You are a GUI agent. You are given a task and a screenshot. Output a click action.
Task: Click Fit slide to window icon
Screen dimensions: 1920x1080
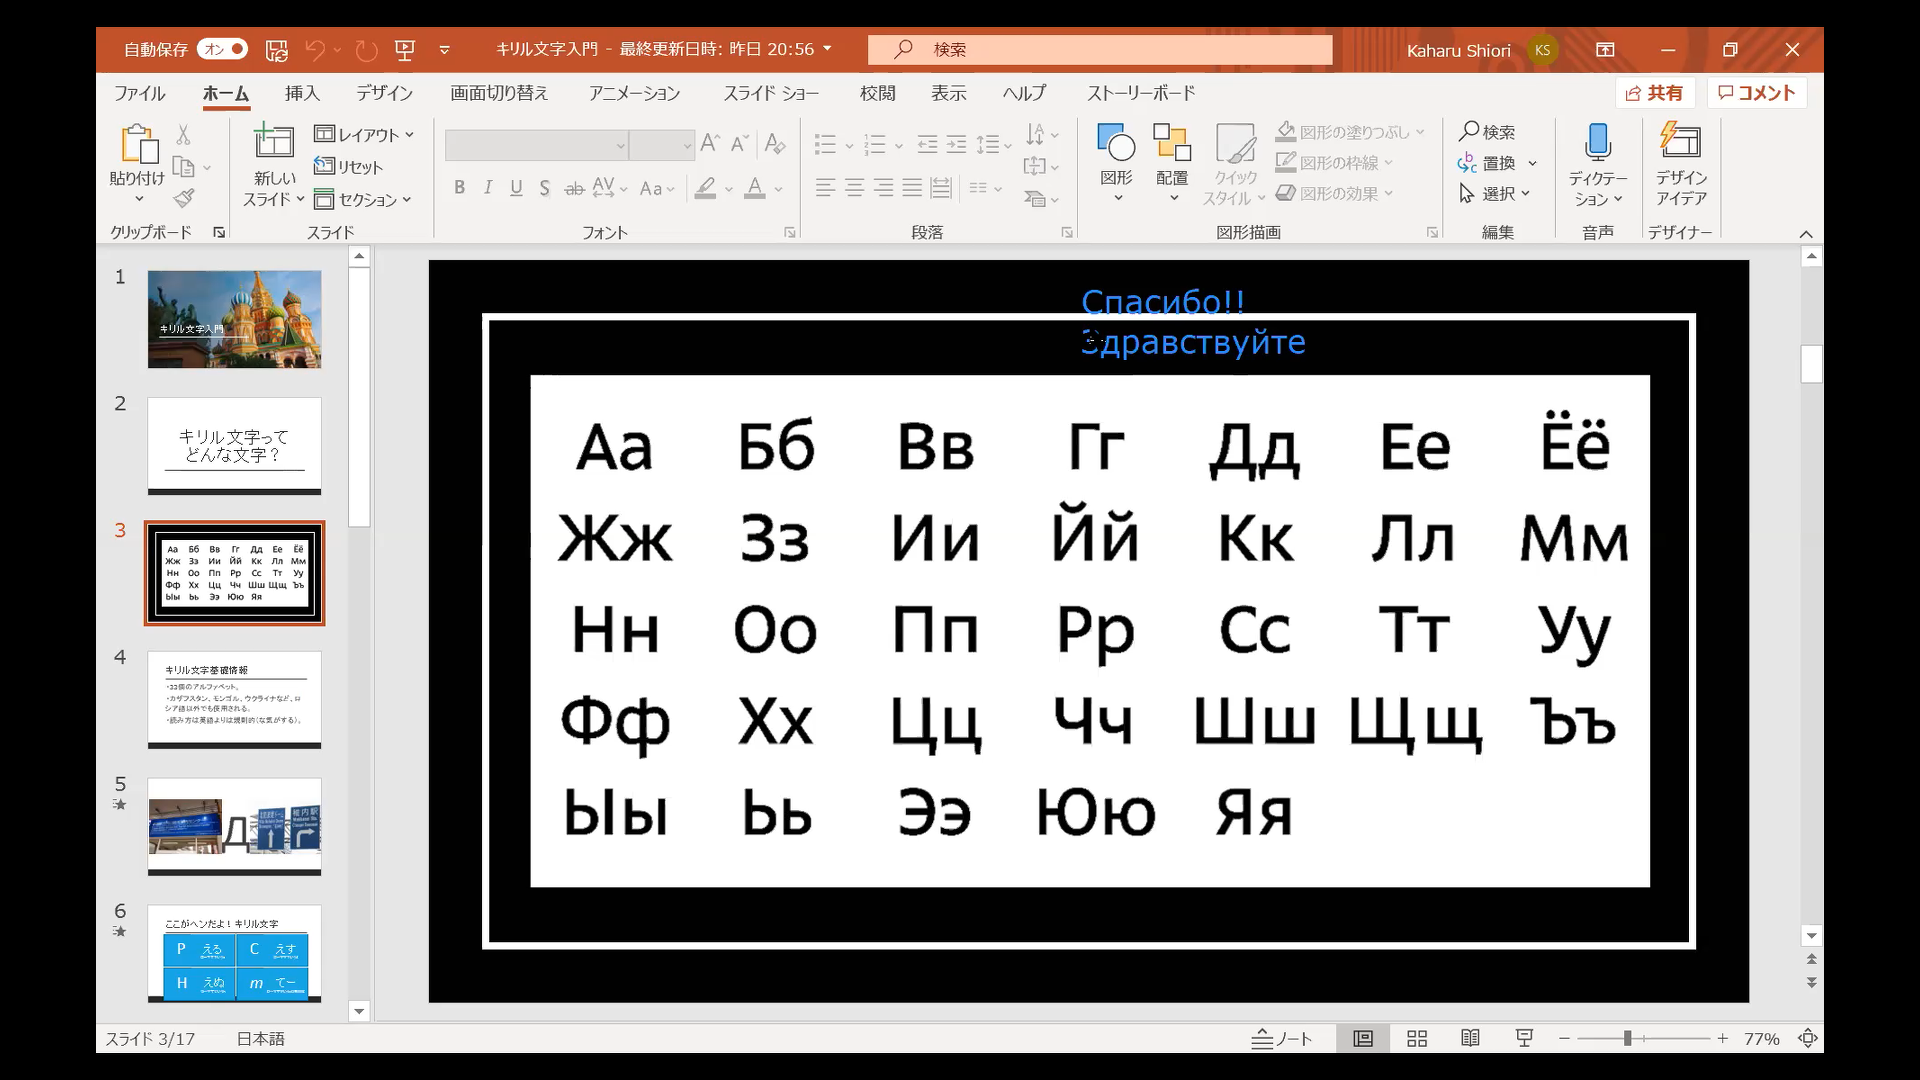coord(1807,1039)
